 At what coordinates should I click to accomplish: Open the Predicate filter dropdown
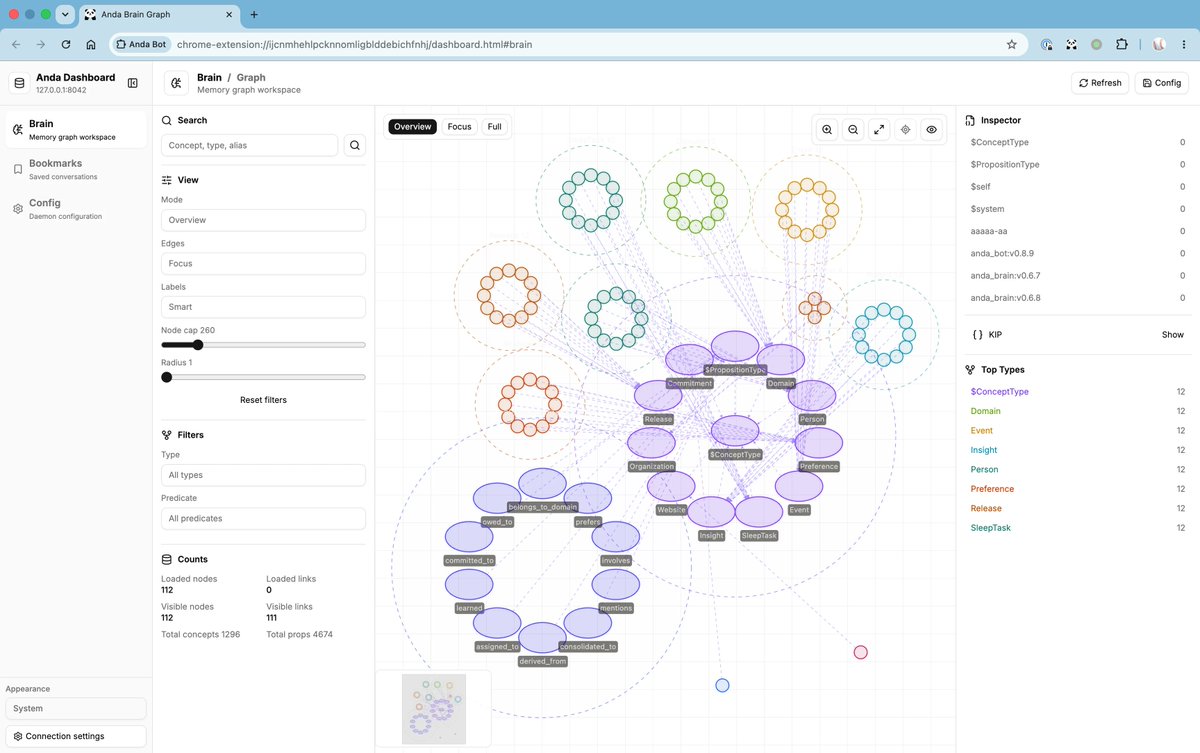click(x=263, y=518)
